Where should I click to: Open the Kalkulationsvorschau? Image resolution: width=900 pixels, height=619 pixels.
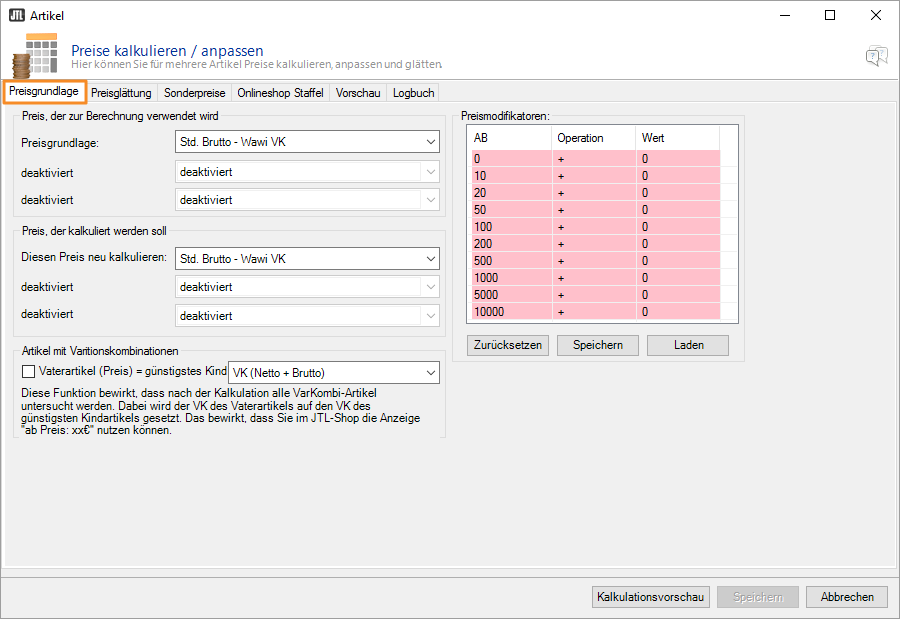click(651, 597)
